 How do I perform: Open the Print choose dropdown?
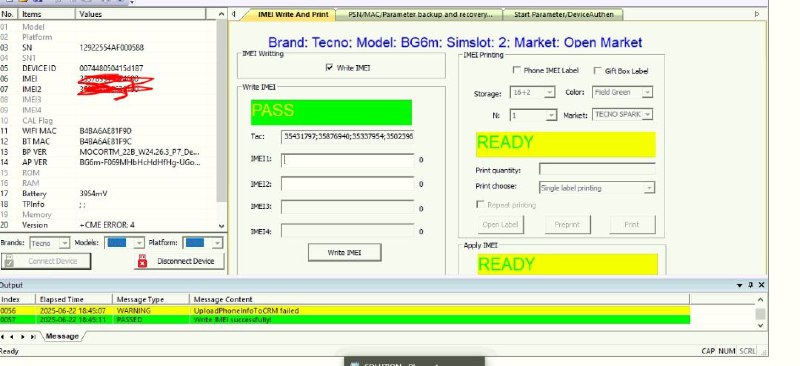click(649, 188)
